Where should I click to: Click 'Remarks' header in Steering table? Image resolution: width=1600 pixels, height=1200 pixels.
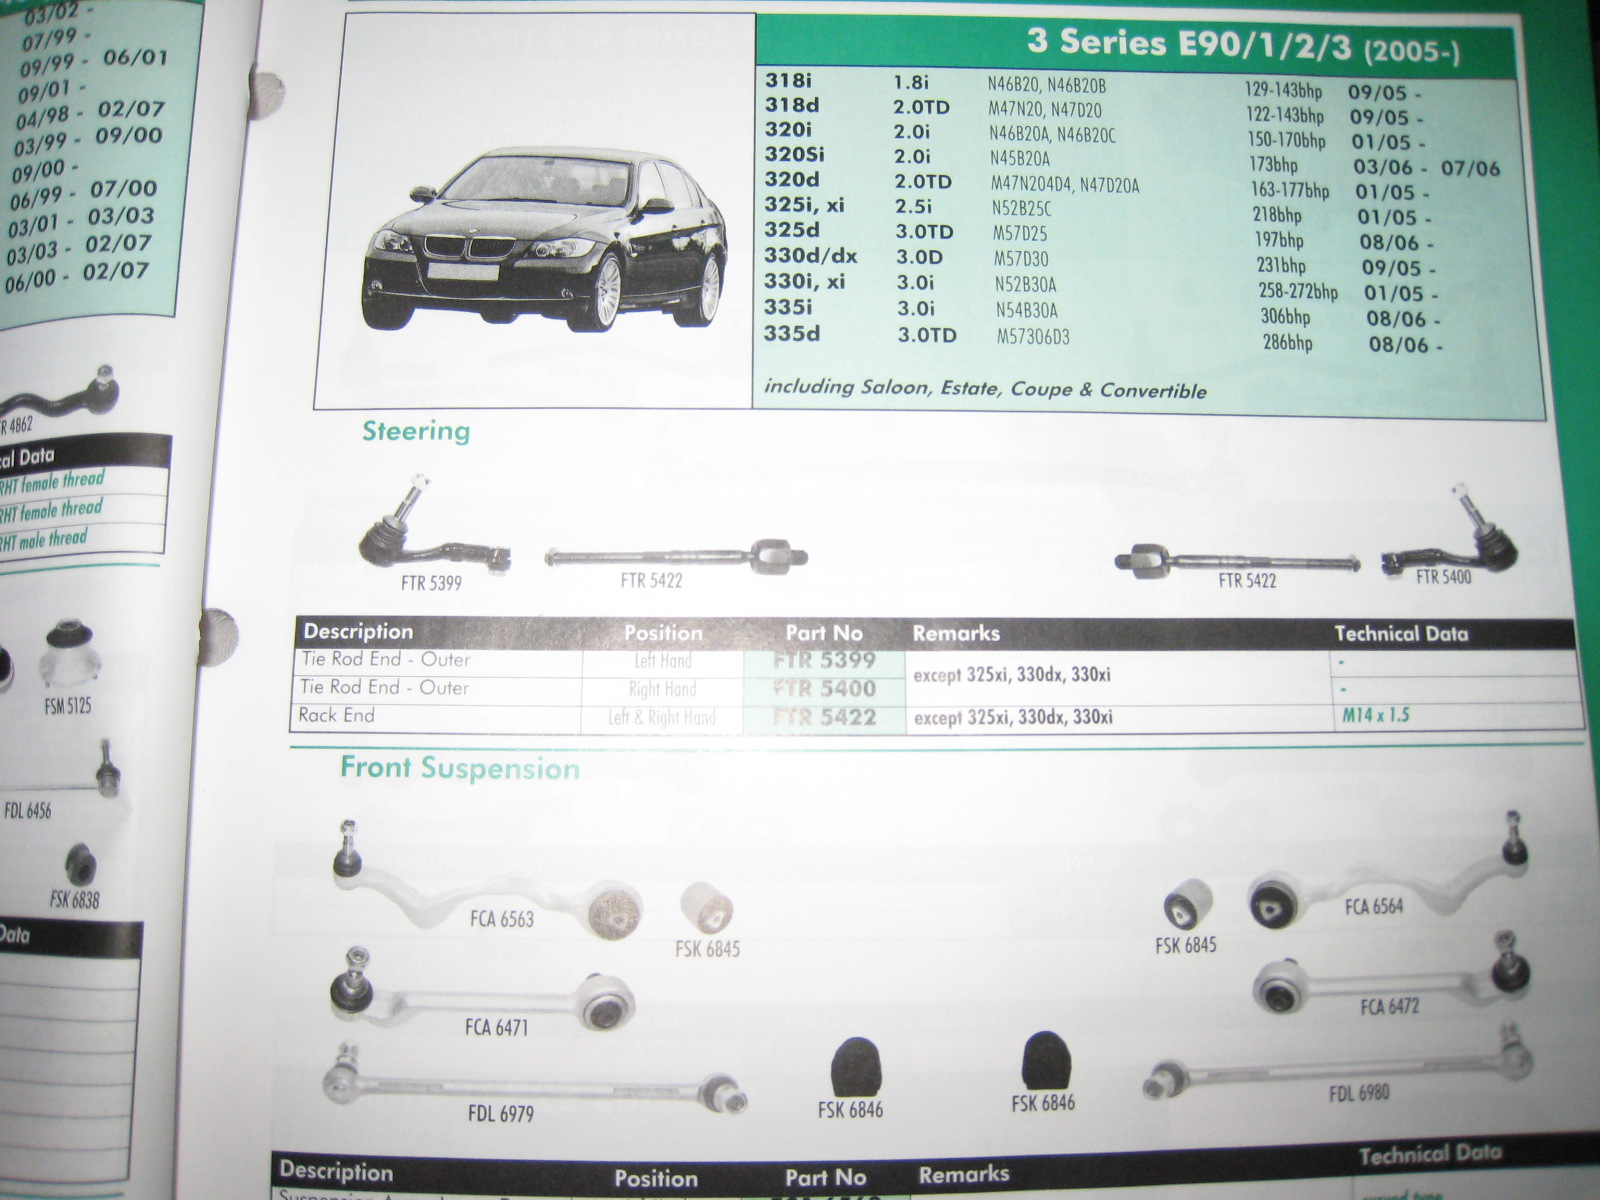956,633
